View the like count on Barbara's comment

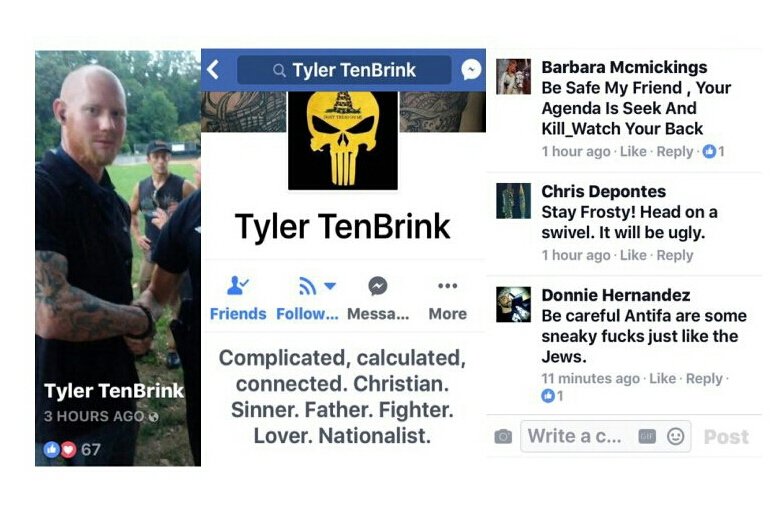pos(713,151)
